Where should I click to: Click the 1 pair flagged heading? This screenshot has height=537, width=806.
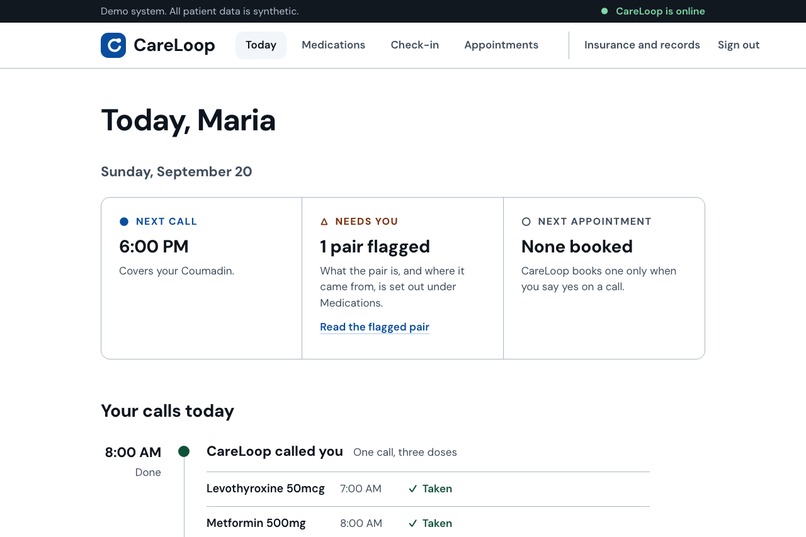click(x=375, y=247)
